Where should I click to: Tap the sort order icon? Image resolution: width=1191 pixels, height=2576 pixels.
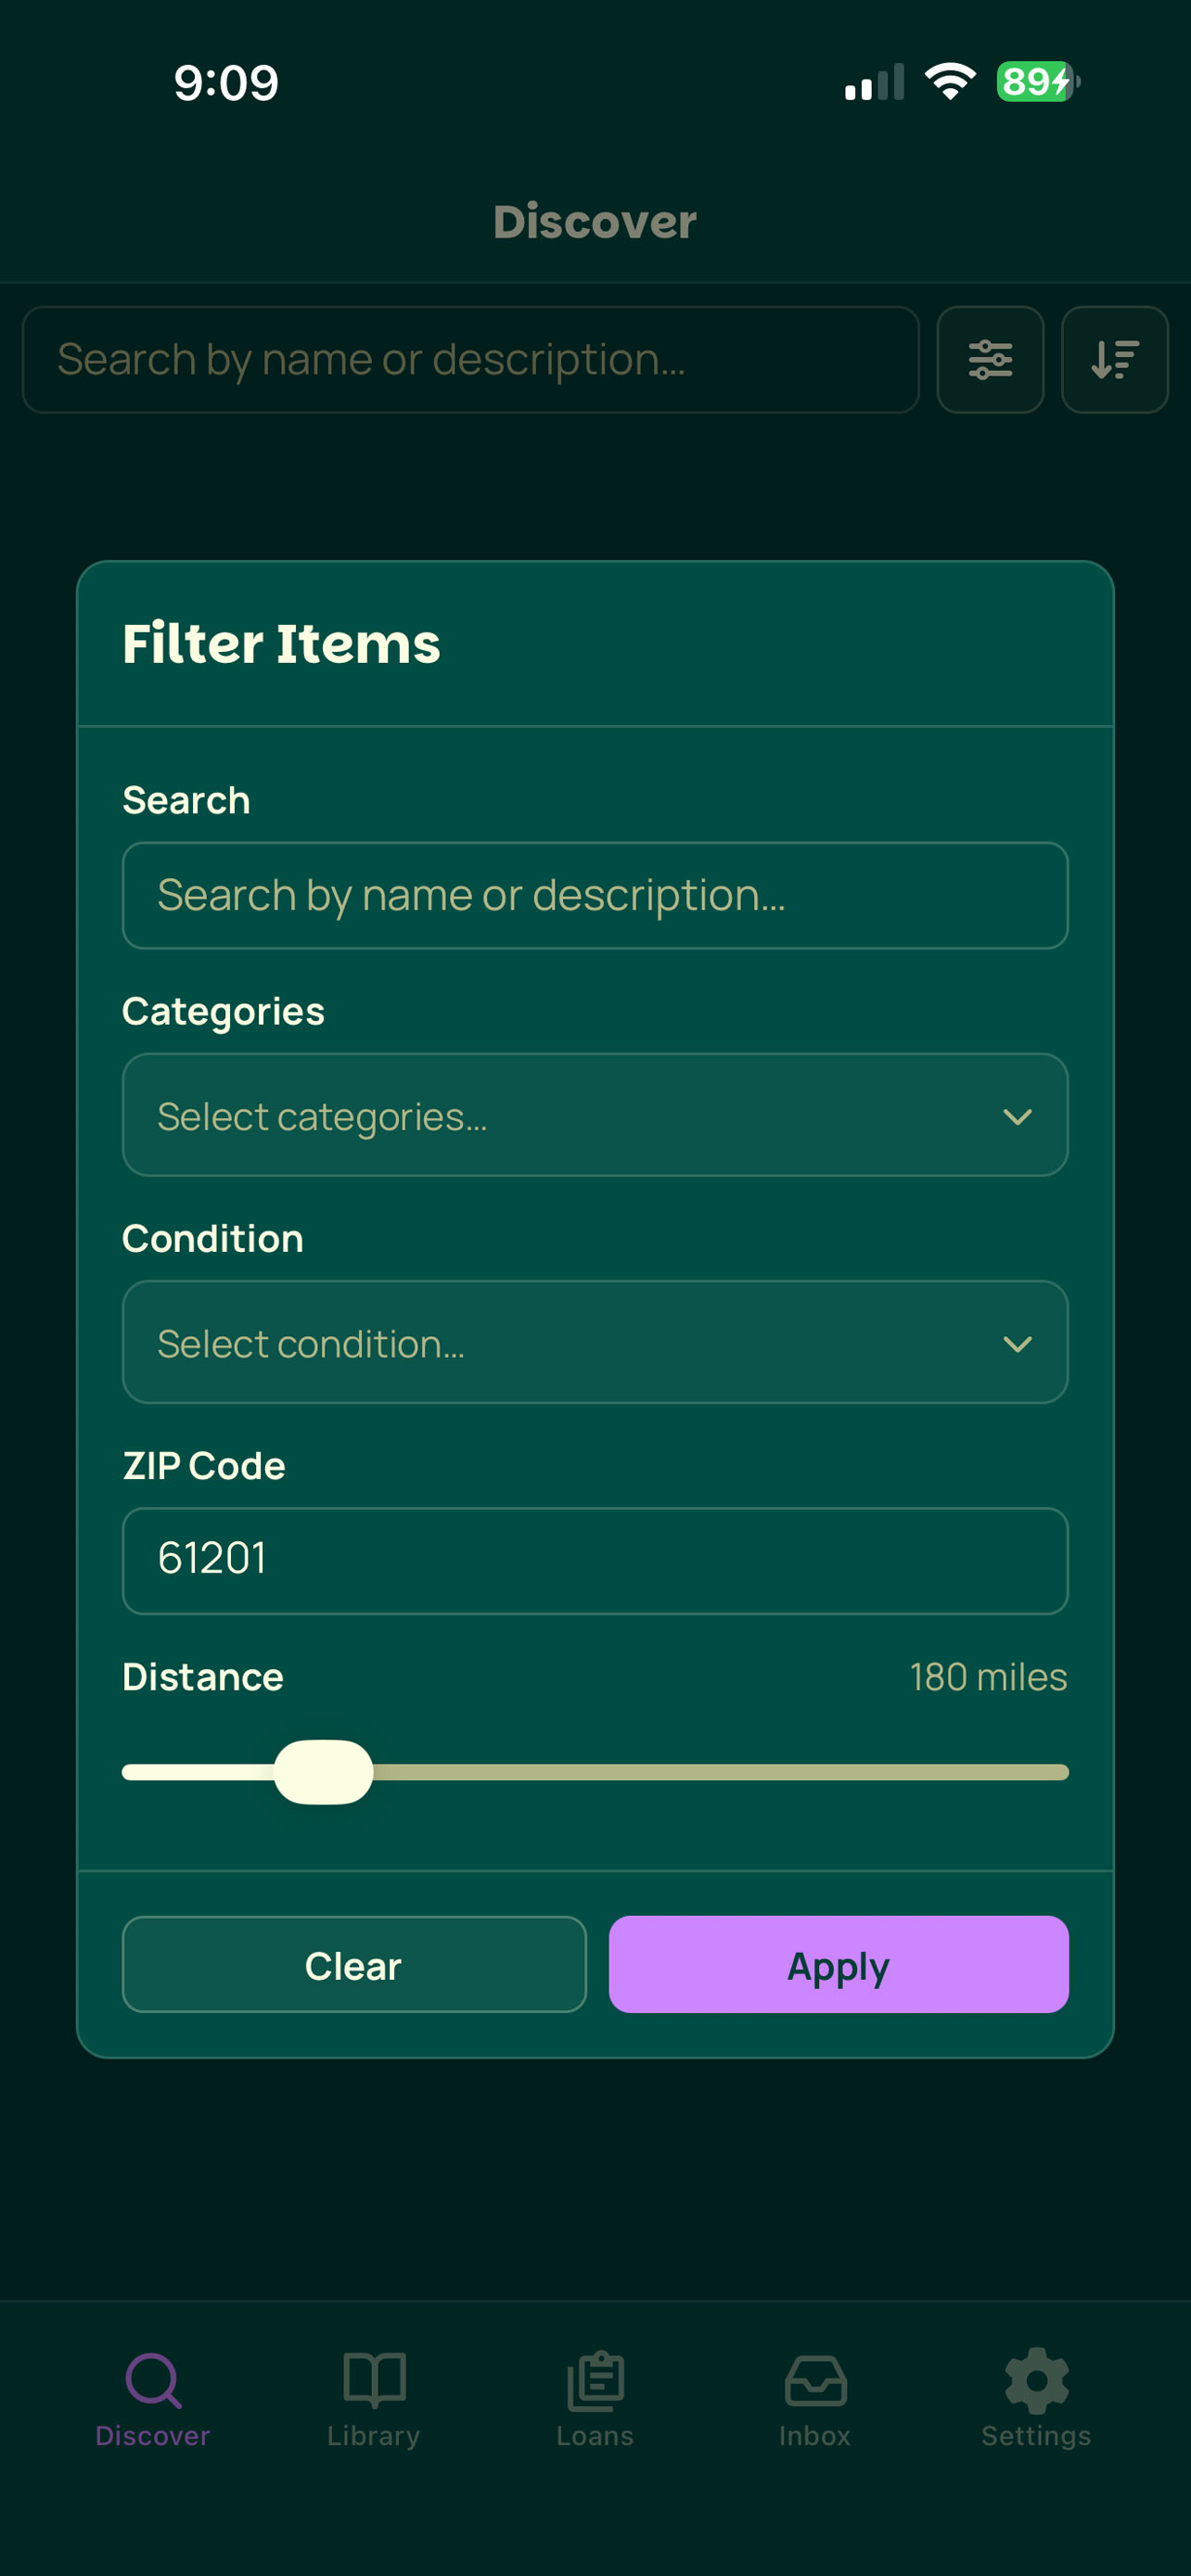(1114, 359)
